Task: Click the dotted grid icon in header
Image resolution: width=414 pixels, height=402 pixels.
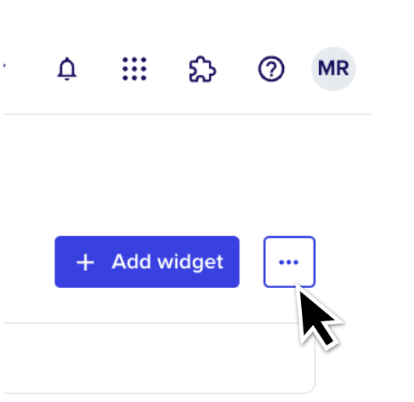Action: coord(134,69)
